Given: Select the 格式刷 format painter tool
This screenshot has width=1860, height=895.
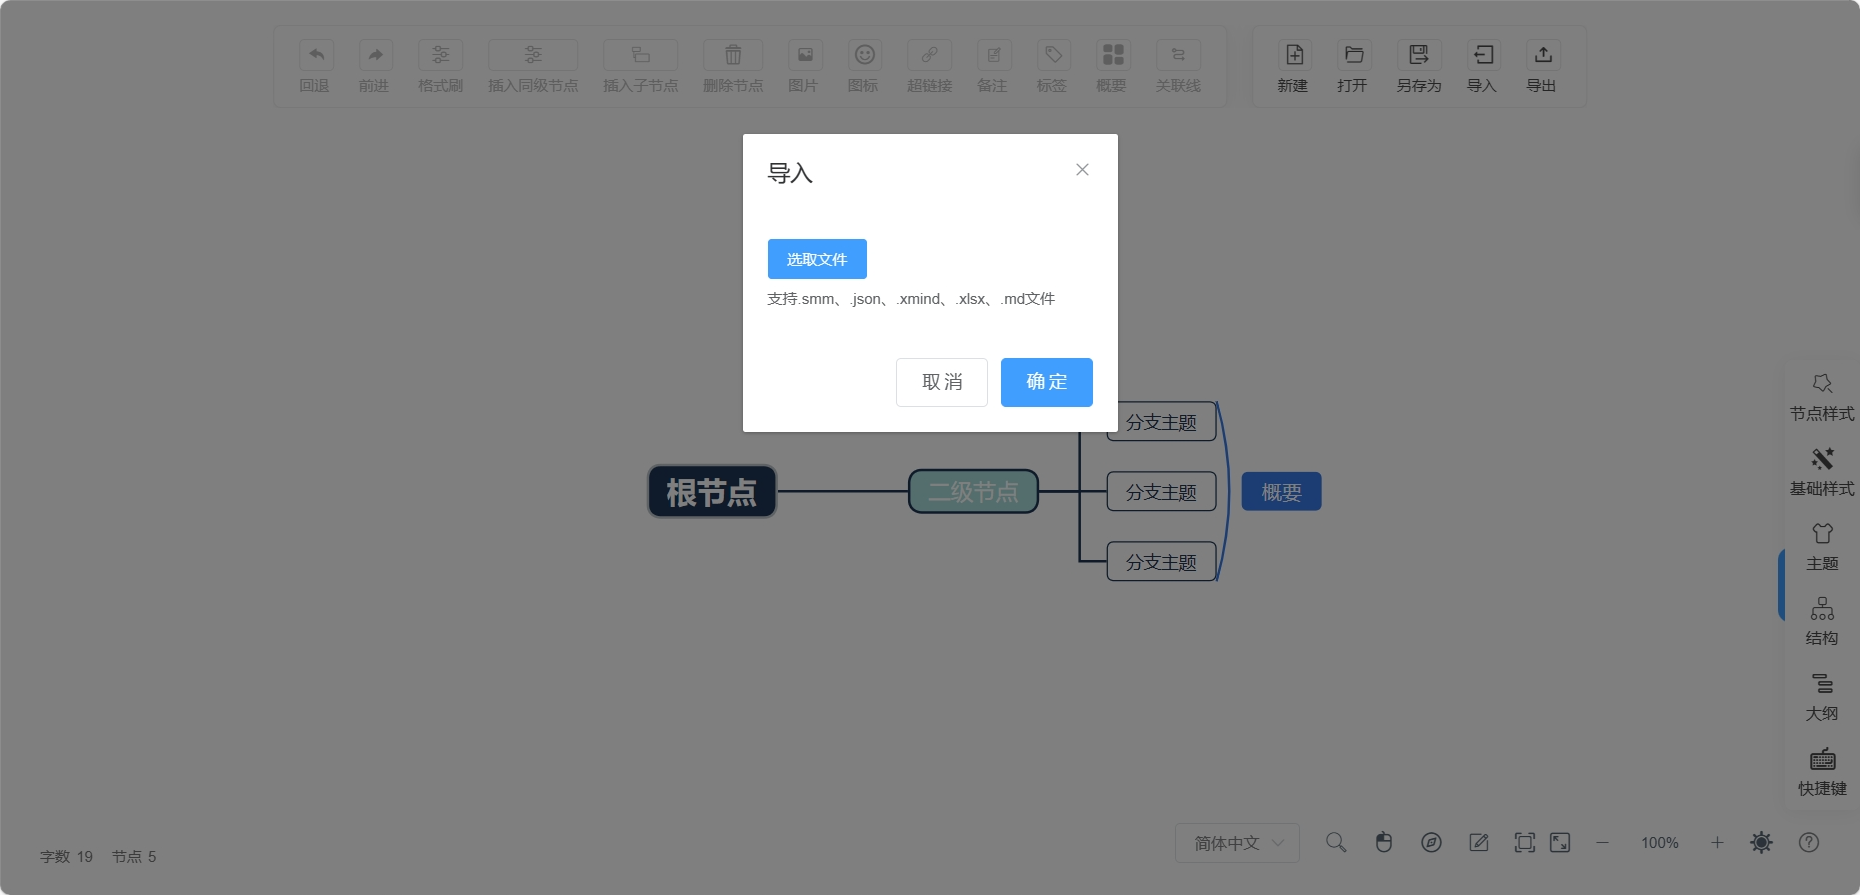Looking at the screenshot, I should [440, 55].
